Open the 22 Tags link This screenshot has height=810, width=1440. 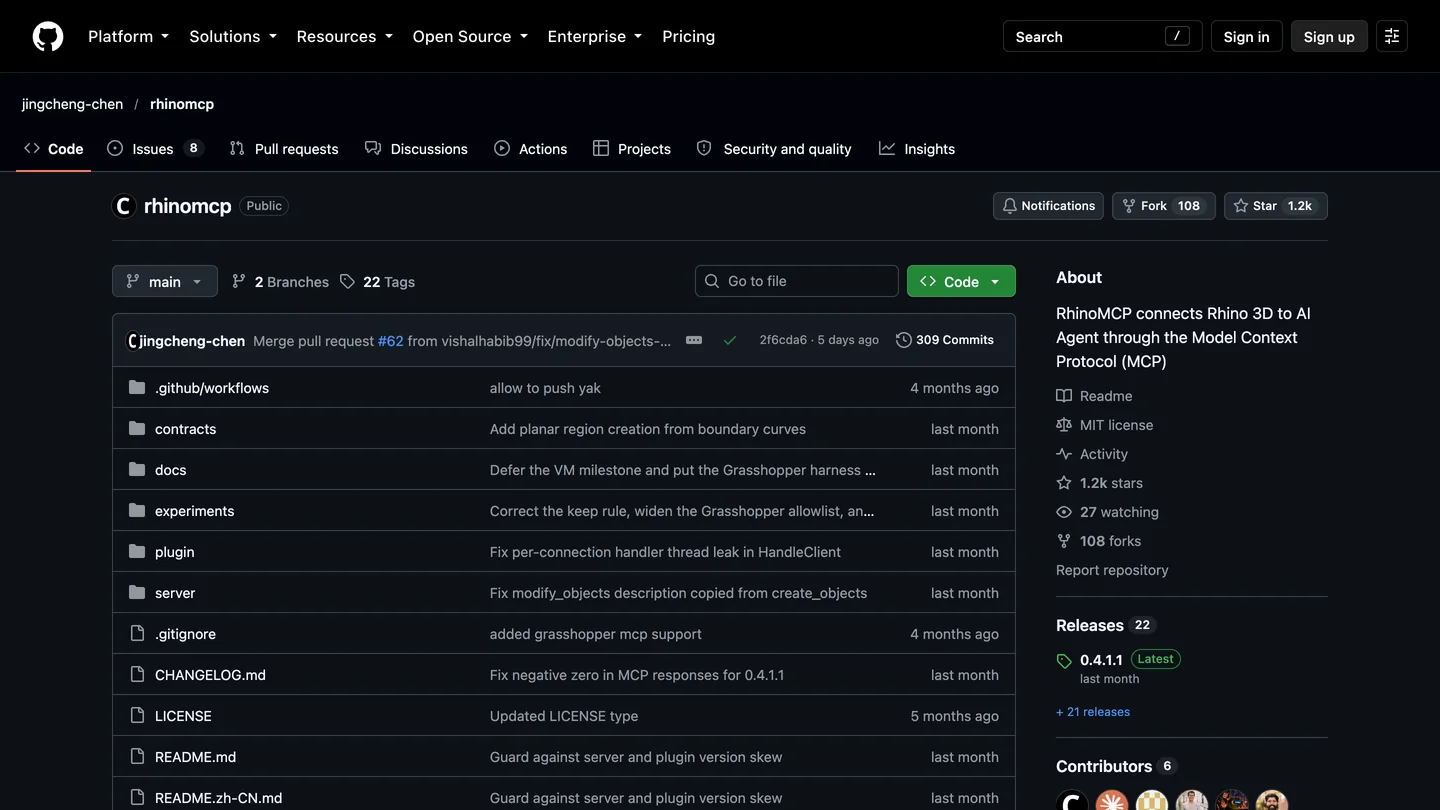tap(377, 282)
